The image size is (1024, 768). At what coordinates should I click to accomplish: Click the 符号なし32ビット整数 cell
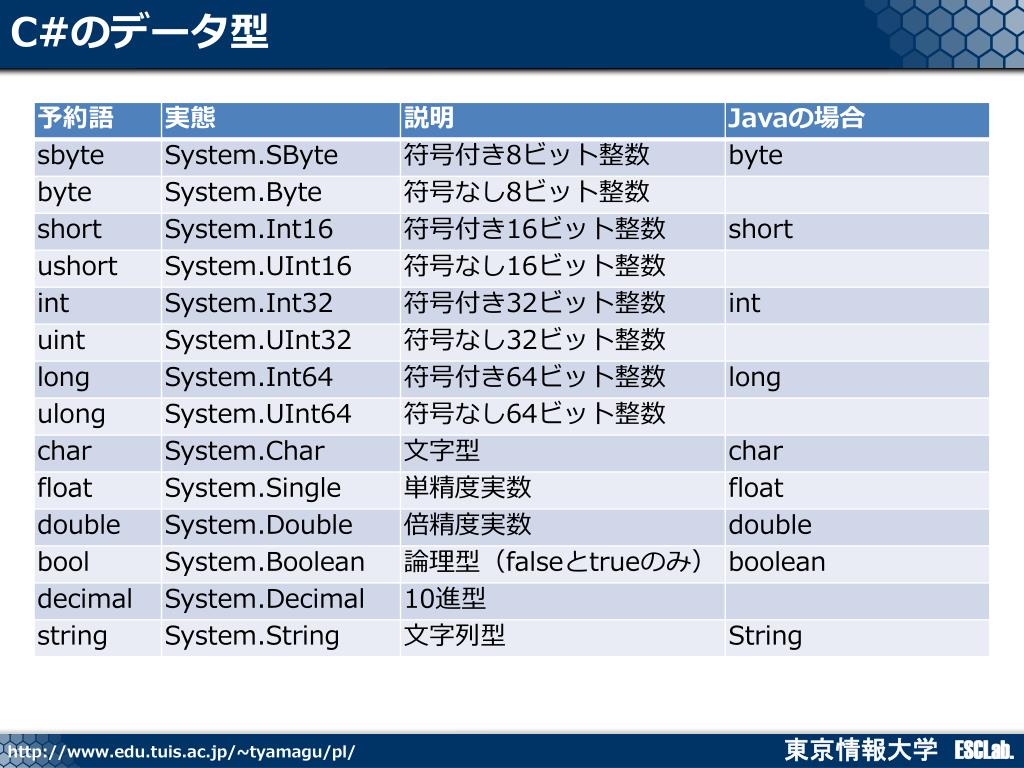coord(562,342)
